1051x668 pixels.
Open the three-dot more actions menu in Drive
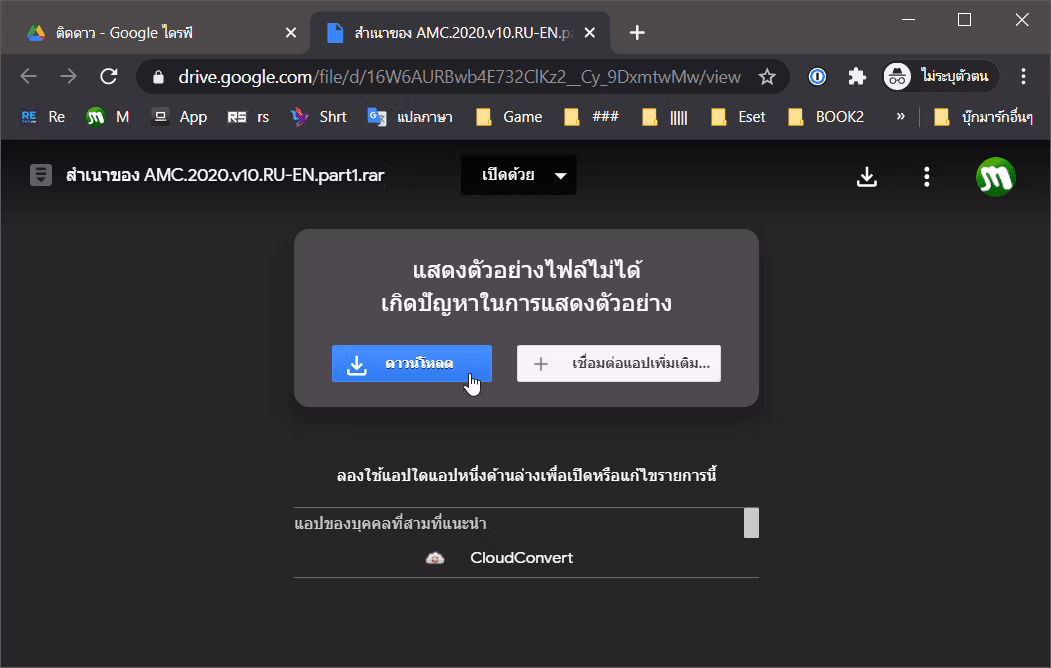click(x=926, y=177)
